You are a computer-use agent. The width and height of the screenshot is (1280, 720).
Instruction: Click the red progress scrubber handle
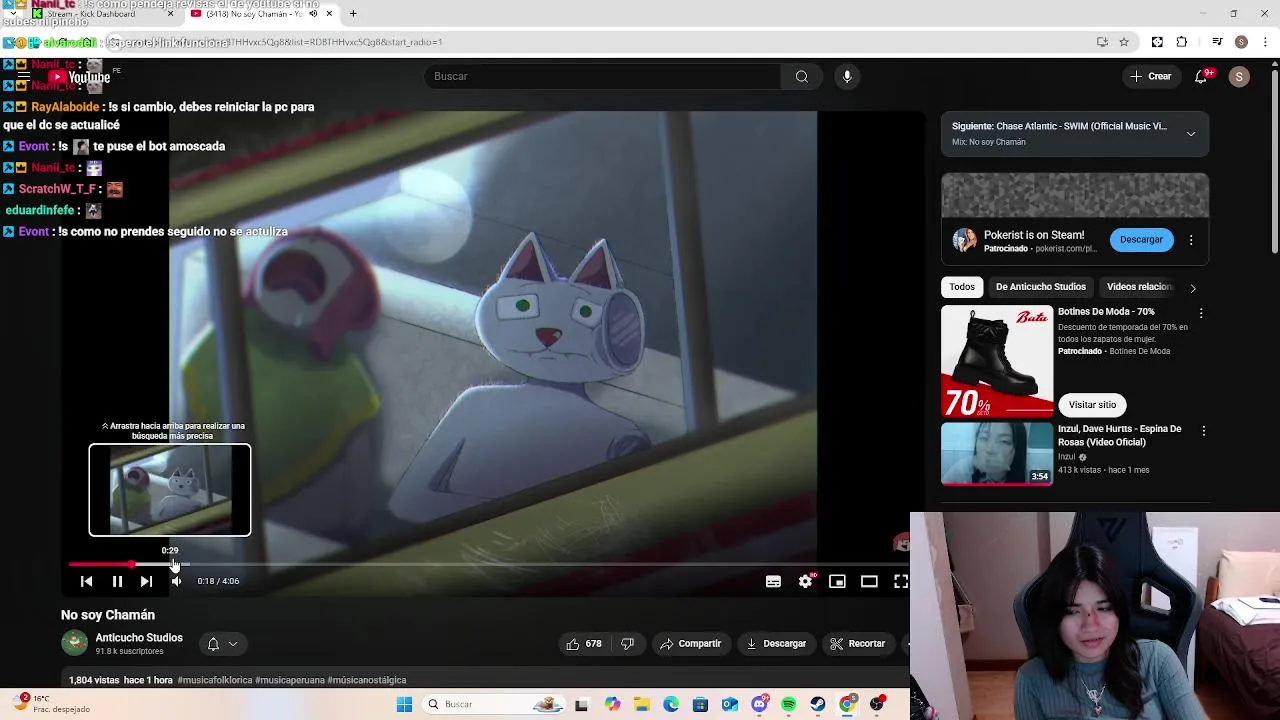132,565
